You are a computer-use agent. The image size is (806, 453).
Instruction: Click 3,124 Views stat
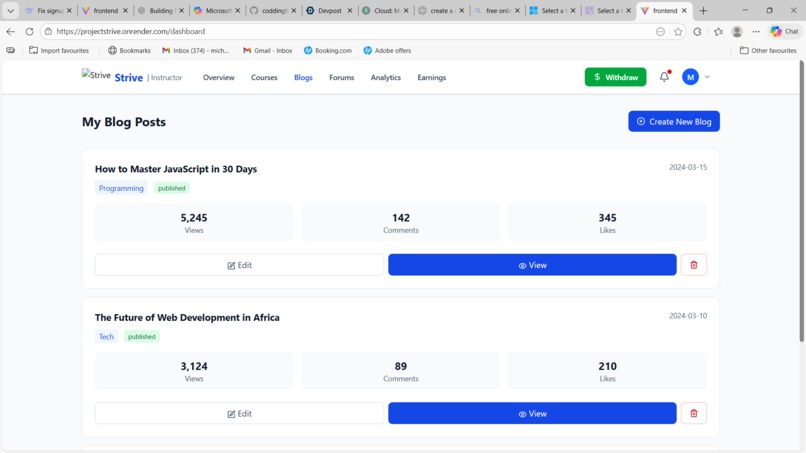pyautogui.click(x=194, y=371)
